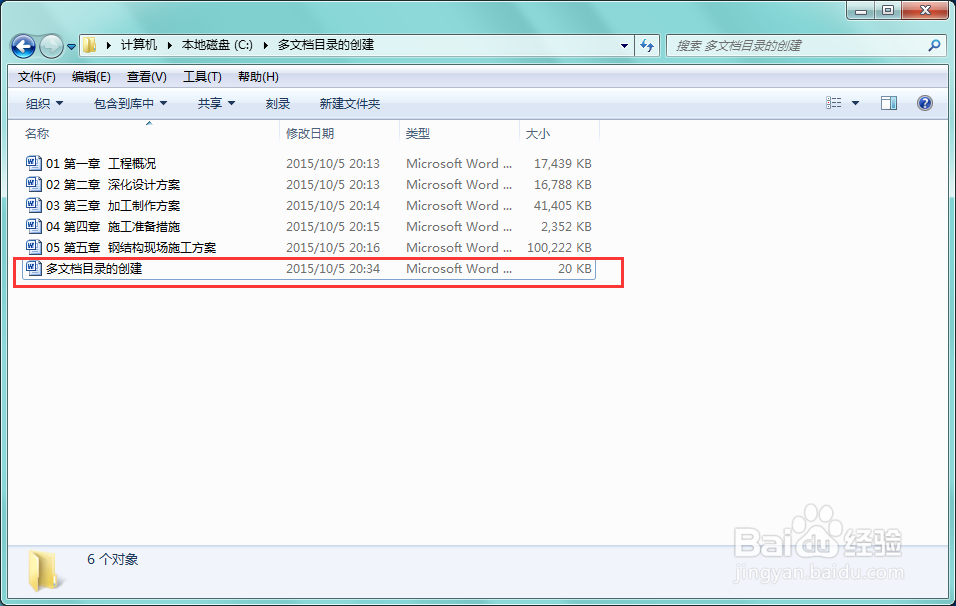Open Help with the question mark icon
This screenshot has height=606, width=956.
coord(924,103)
